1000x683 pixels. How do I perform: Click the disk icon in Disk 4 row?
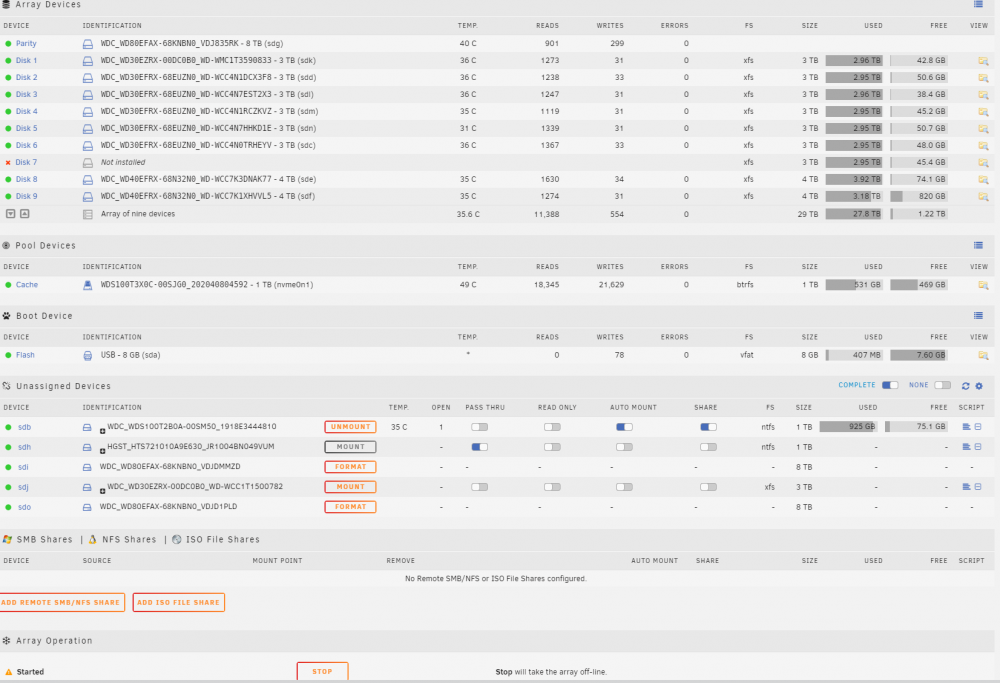tap(88, 112)
